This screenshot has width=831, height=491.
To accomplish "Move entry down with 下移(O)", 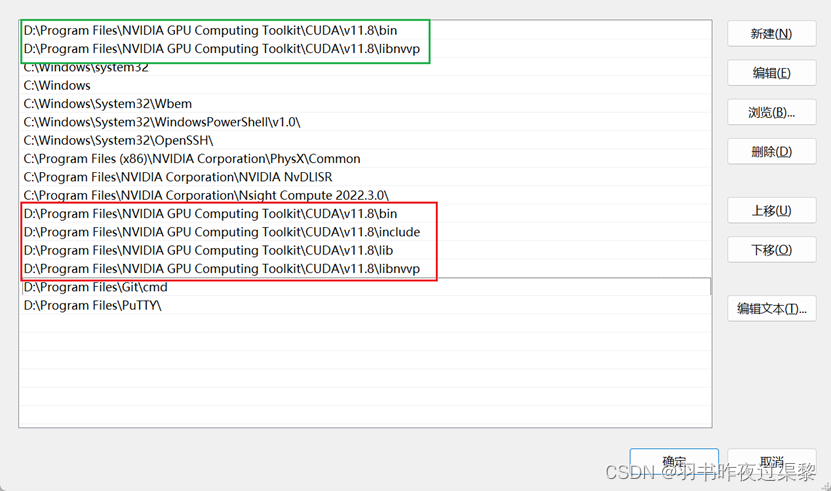I will 772,250.
